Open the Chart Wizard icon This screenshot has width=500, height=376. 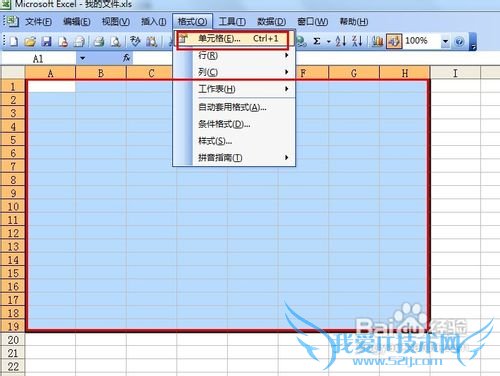377,42
